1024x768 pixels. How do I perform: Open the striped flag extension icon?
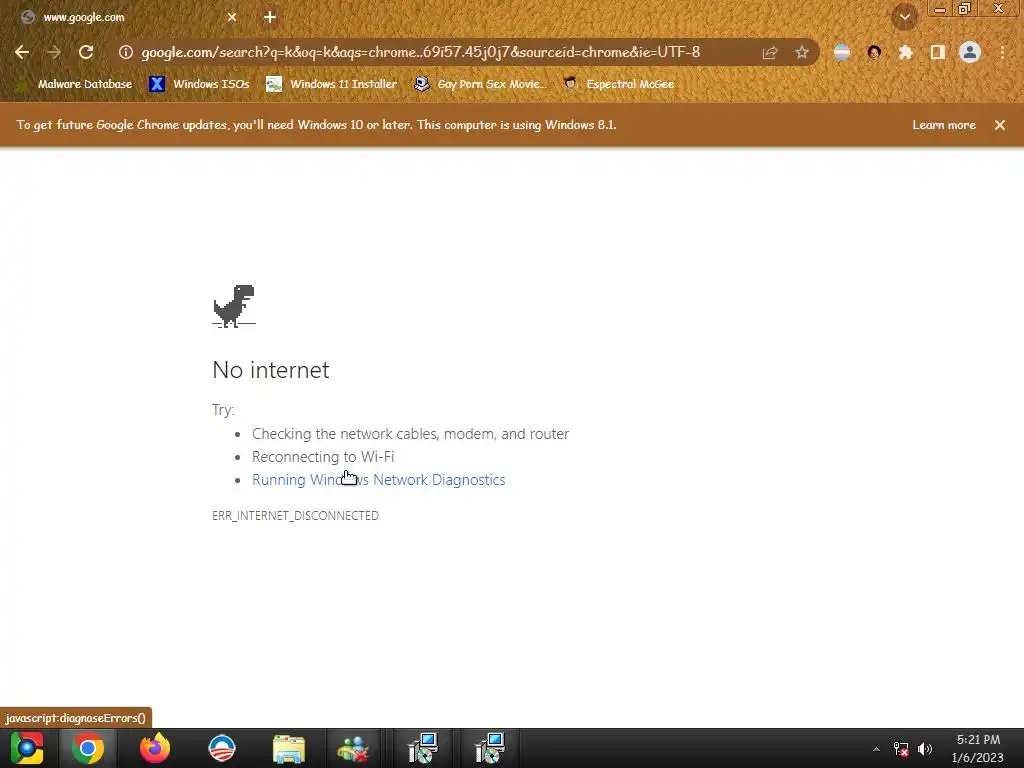pos(842,52)
